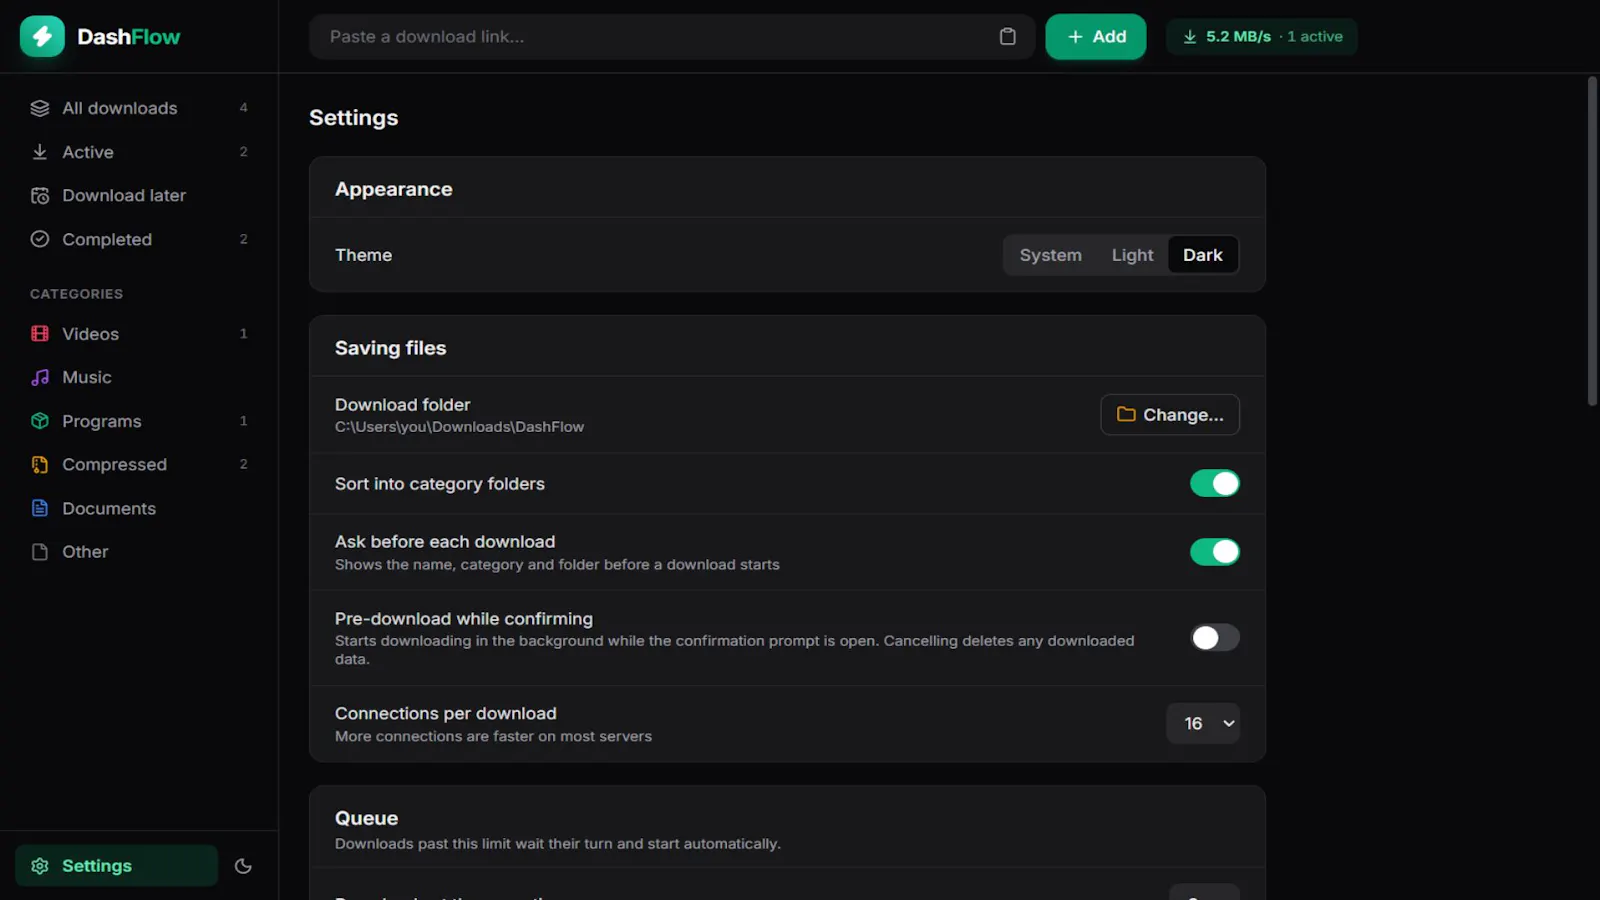Click the download folder path text
Image resolution: width=1600 pixels, height=900 pixels.
tap(459, 427)
